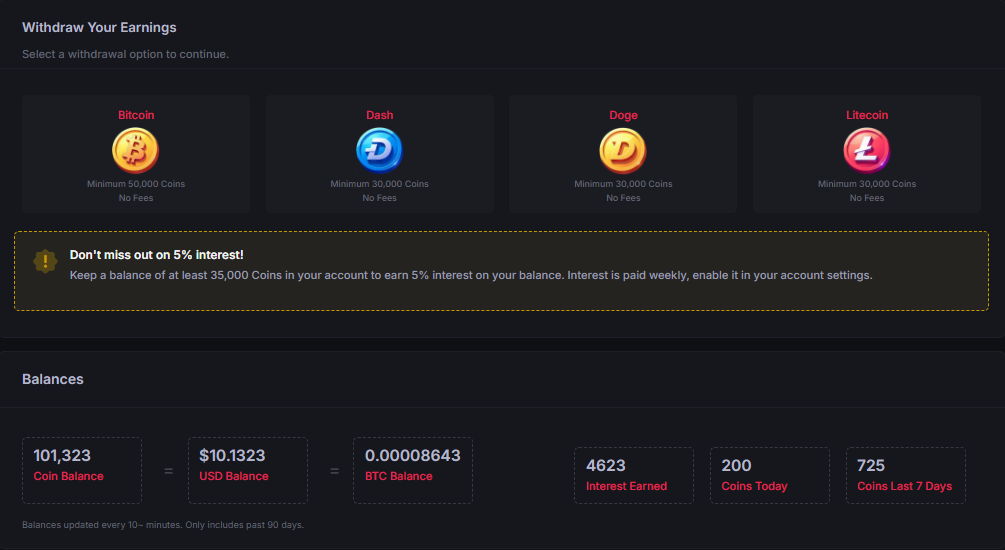Select the Dash coin icon

click(379, 150)
